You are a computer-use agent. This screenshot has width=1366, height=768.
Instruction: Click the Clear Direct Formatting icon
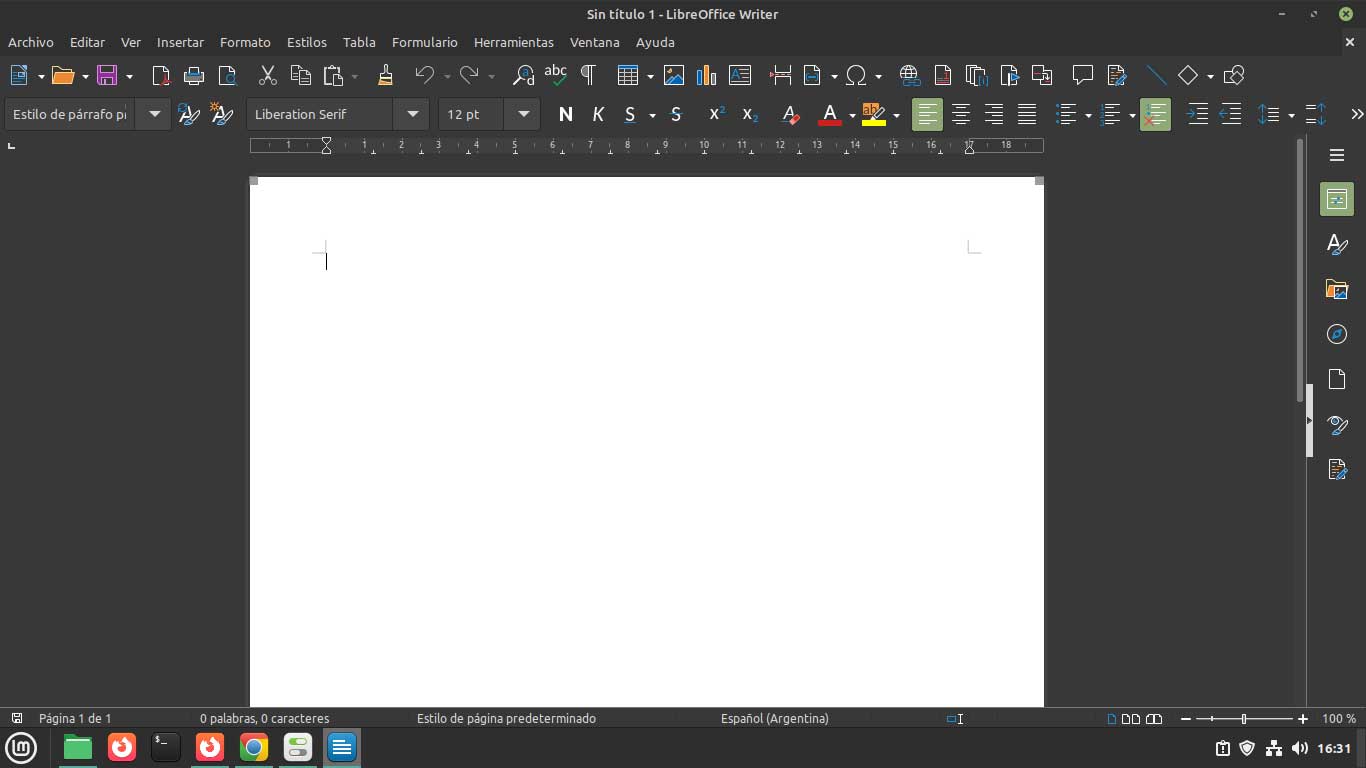point(790,114)
